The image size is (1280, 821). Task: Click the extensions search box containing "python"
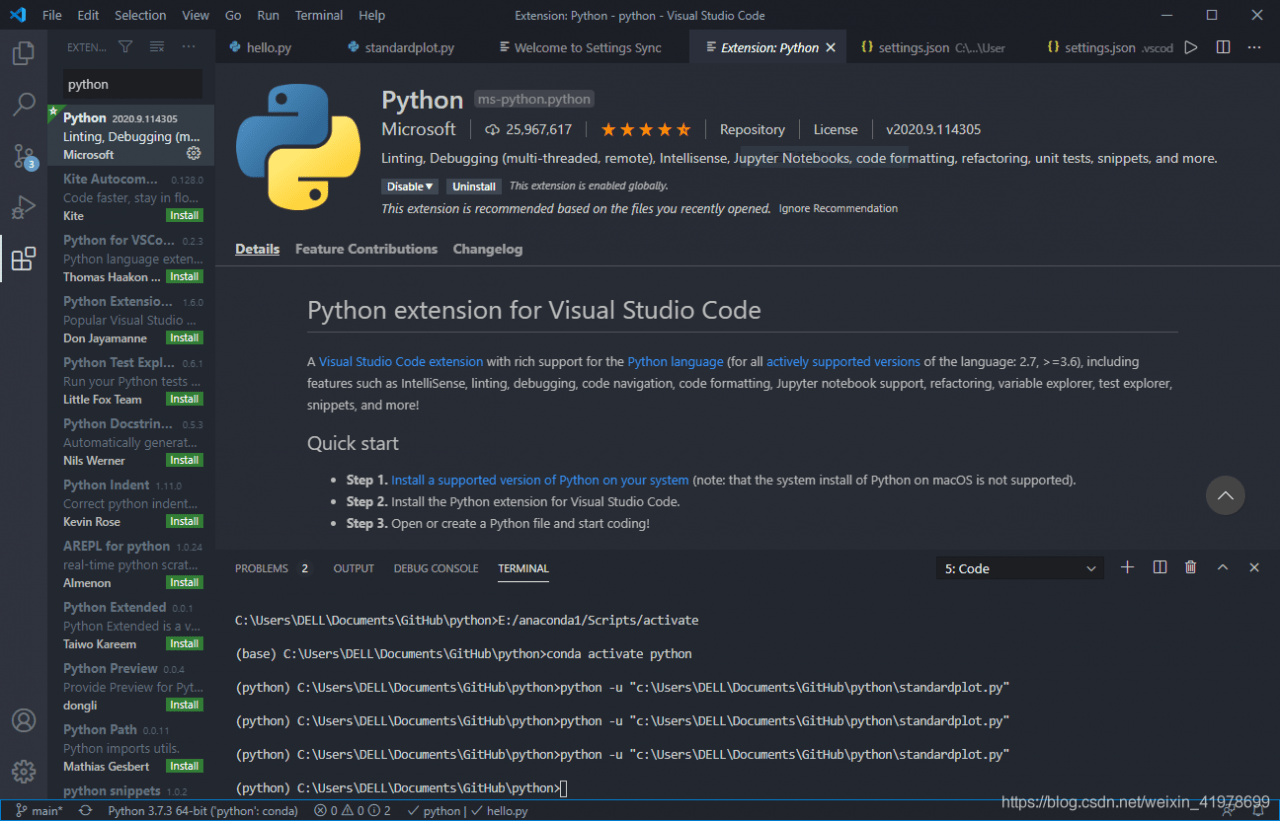132,86
